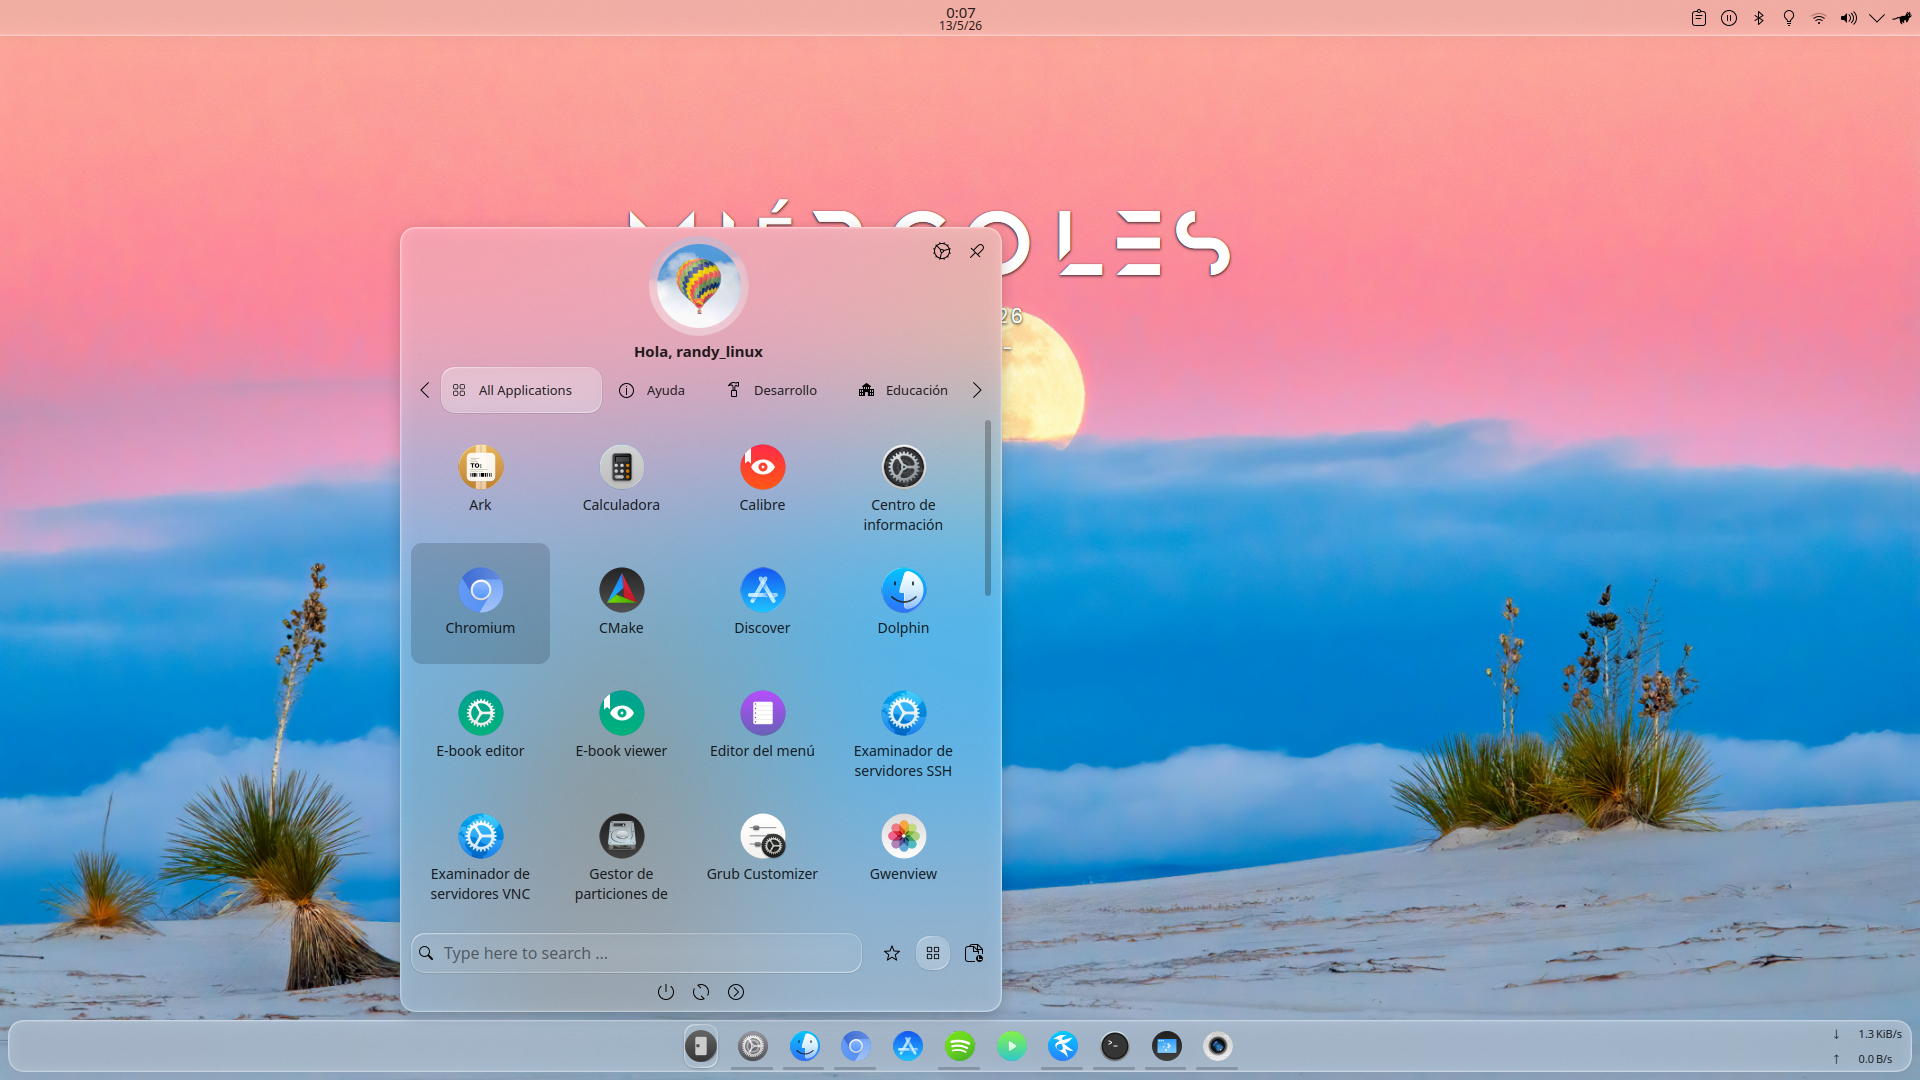Launch Editor del menú
Screen dimensions: 1920x1080
tap(762, 725)
